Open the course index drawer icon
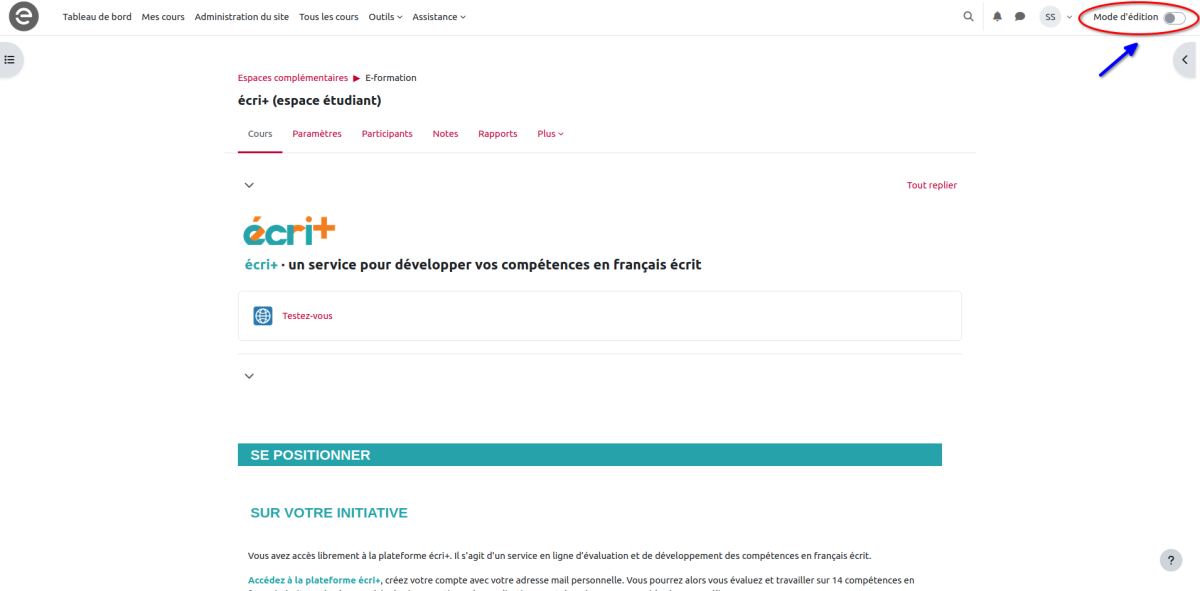The height and width of the screenshot is (591, 1200). pyautogui.click(x=10, y=60)
